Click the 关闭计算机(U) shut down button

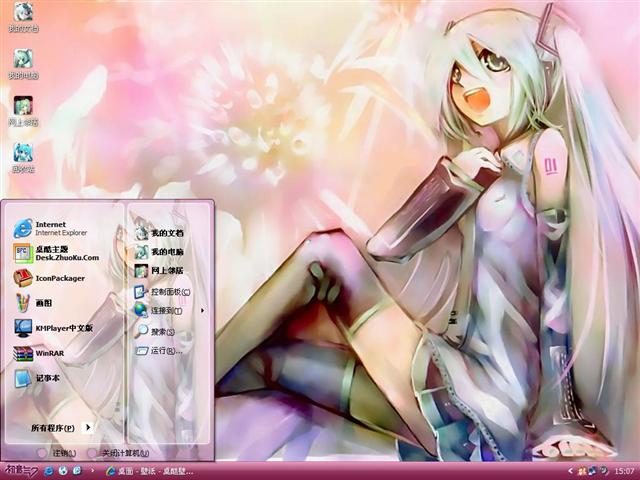[x=118, y=453]
